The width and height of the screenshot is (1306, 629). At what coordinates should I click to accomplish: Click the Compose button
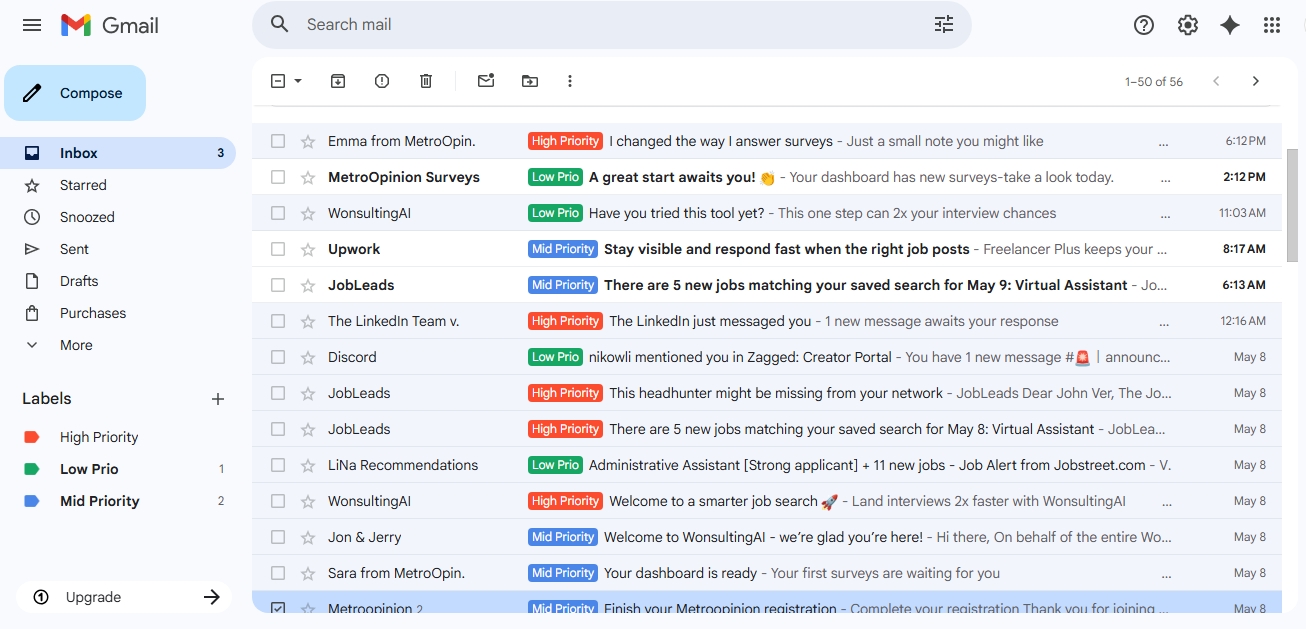point(75,93)
